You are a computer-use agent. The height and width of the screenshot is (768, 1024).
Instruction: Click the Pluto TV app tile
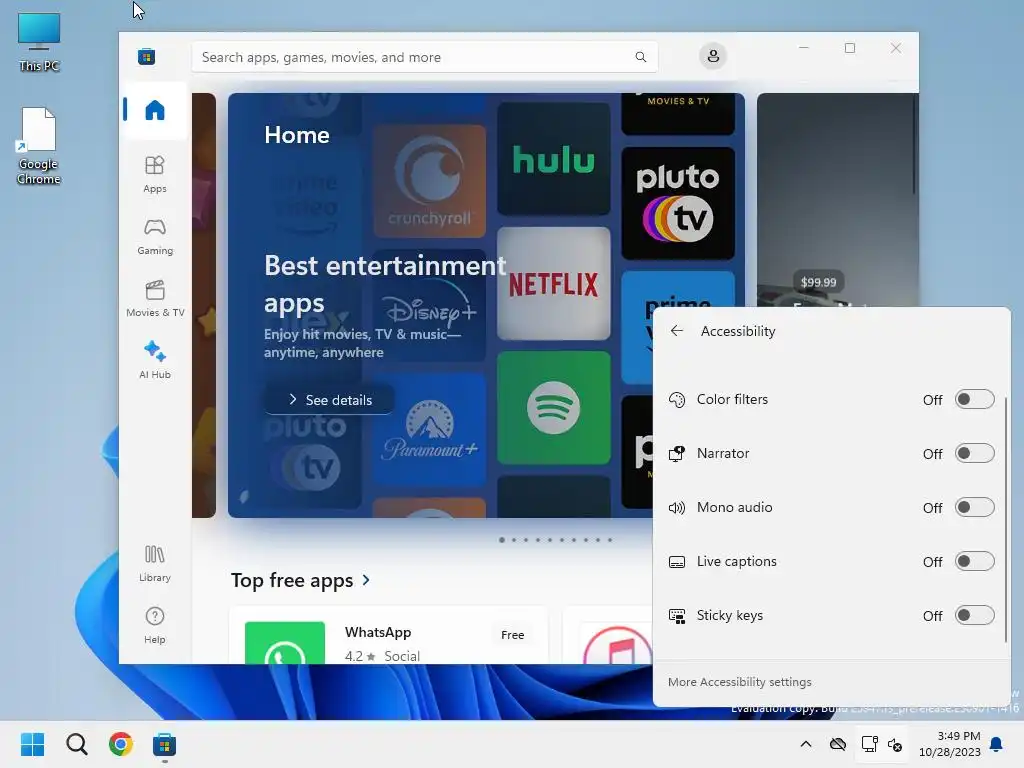[678, 203]
